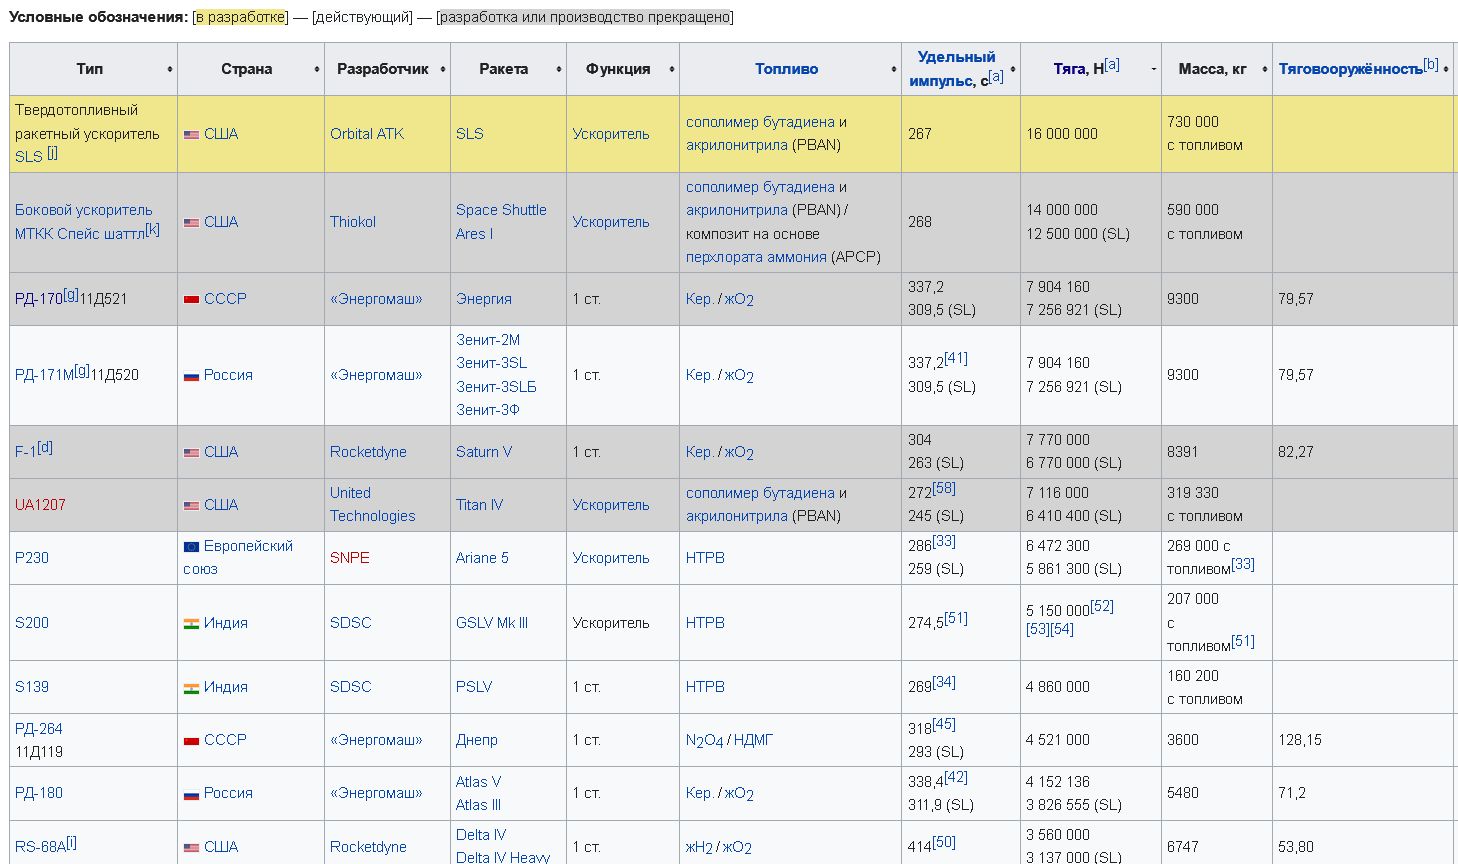Sort by the Разработчик column header
This screenshot has width=1458, height=864.
pyautogui.click(x=383, y=69)
